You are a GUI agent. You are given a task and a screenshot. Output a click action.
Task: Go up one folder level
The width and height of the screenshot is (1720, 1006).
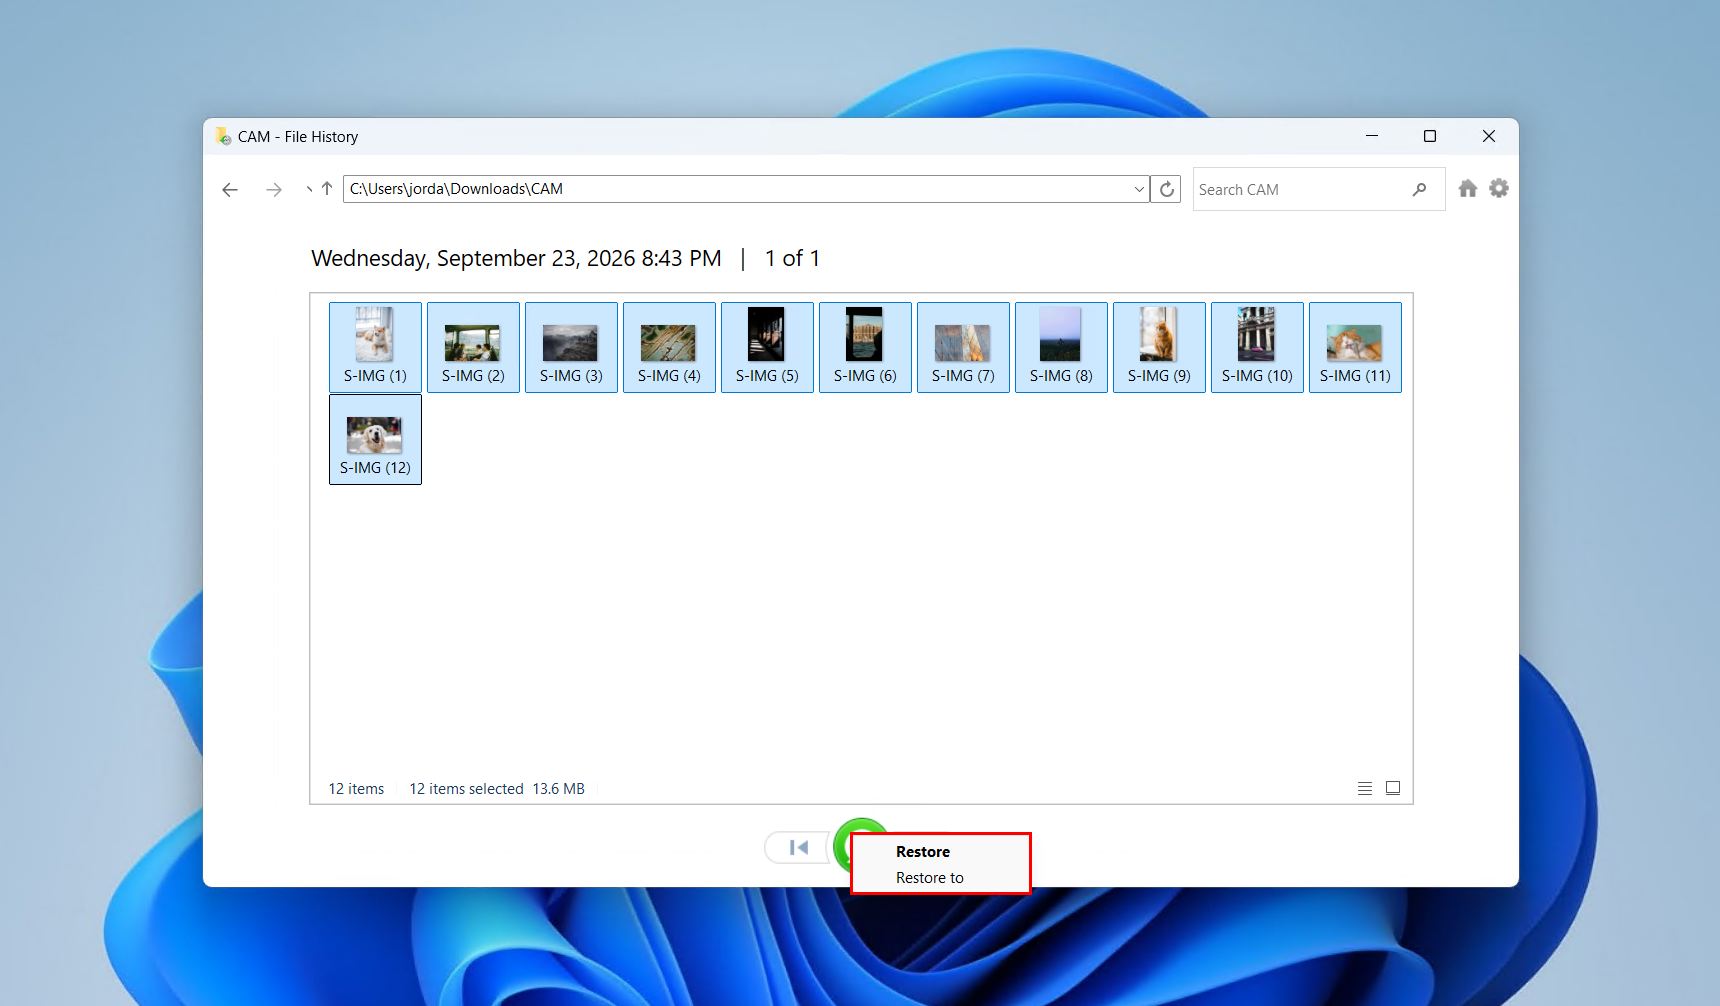327,188
